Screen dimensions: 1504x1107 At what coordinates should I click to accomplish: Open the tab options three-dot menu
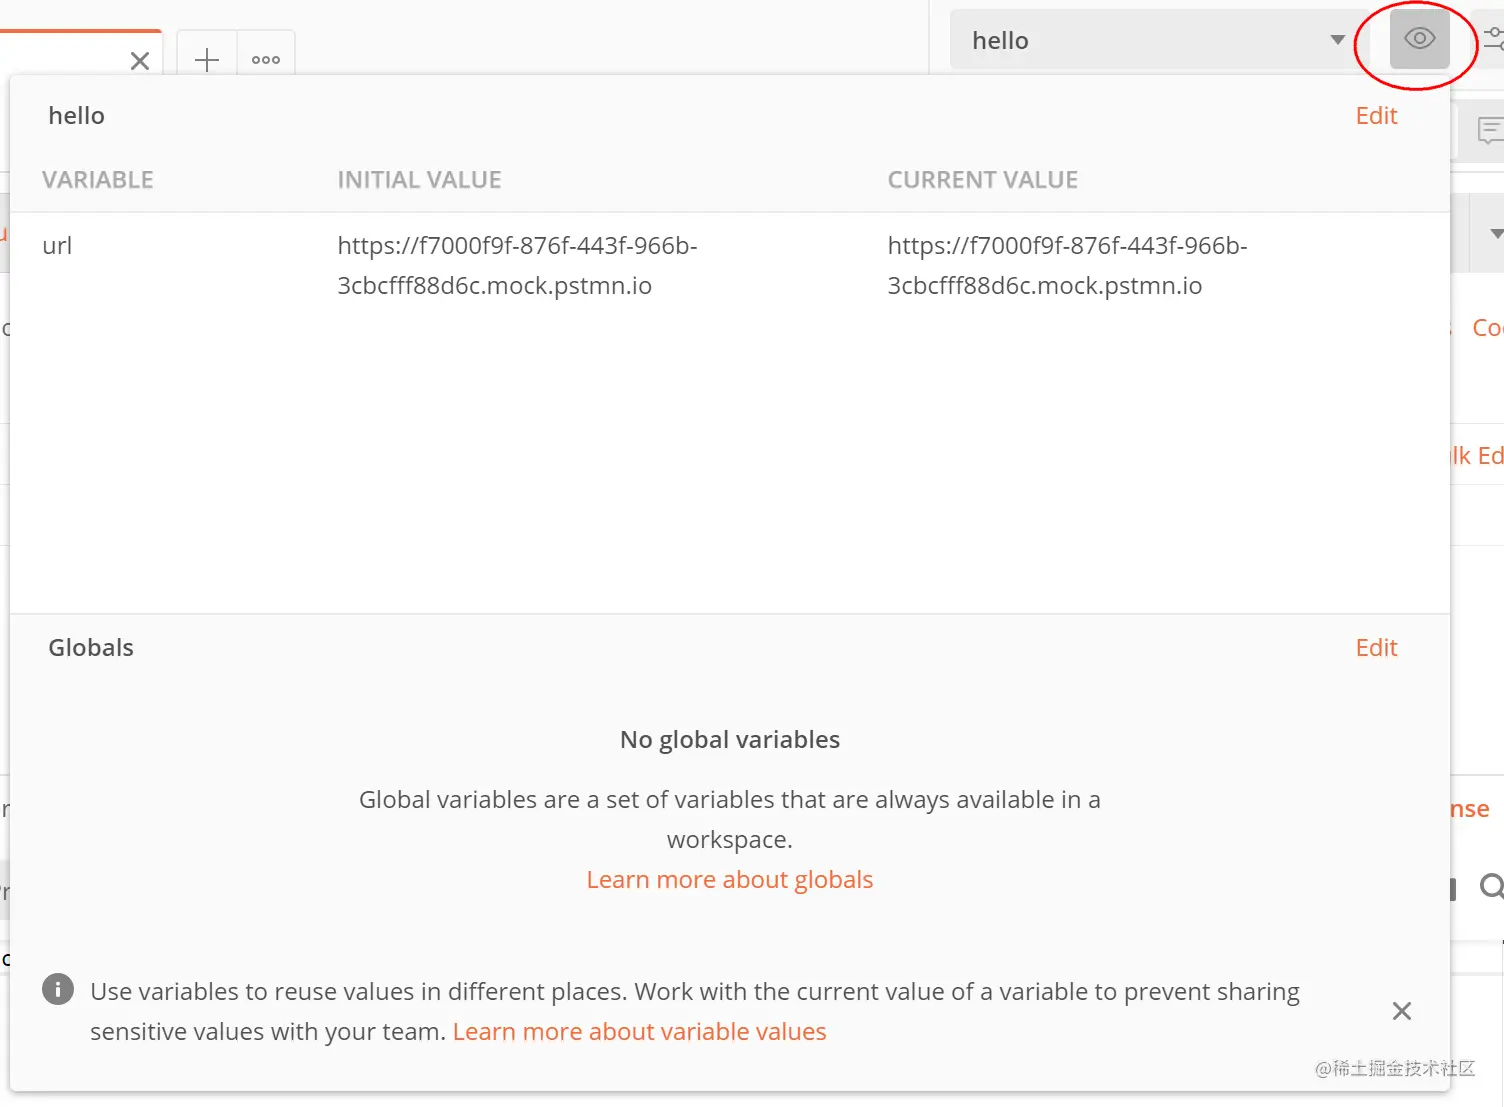point(266,60)
